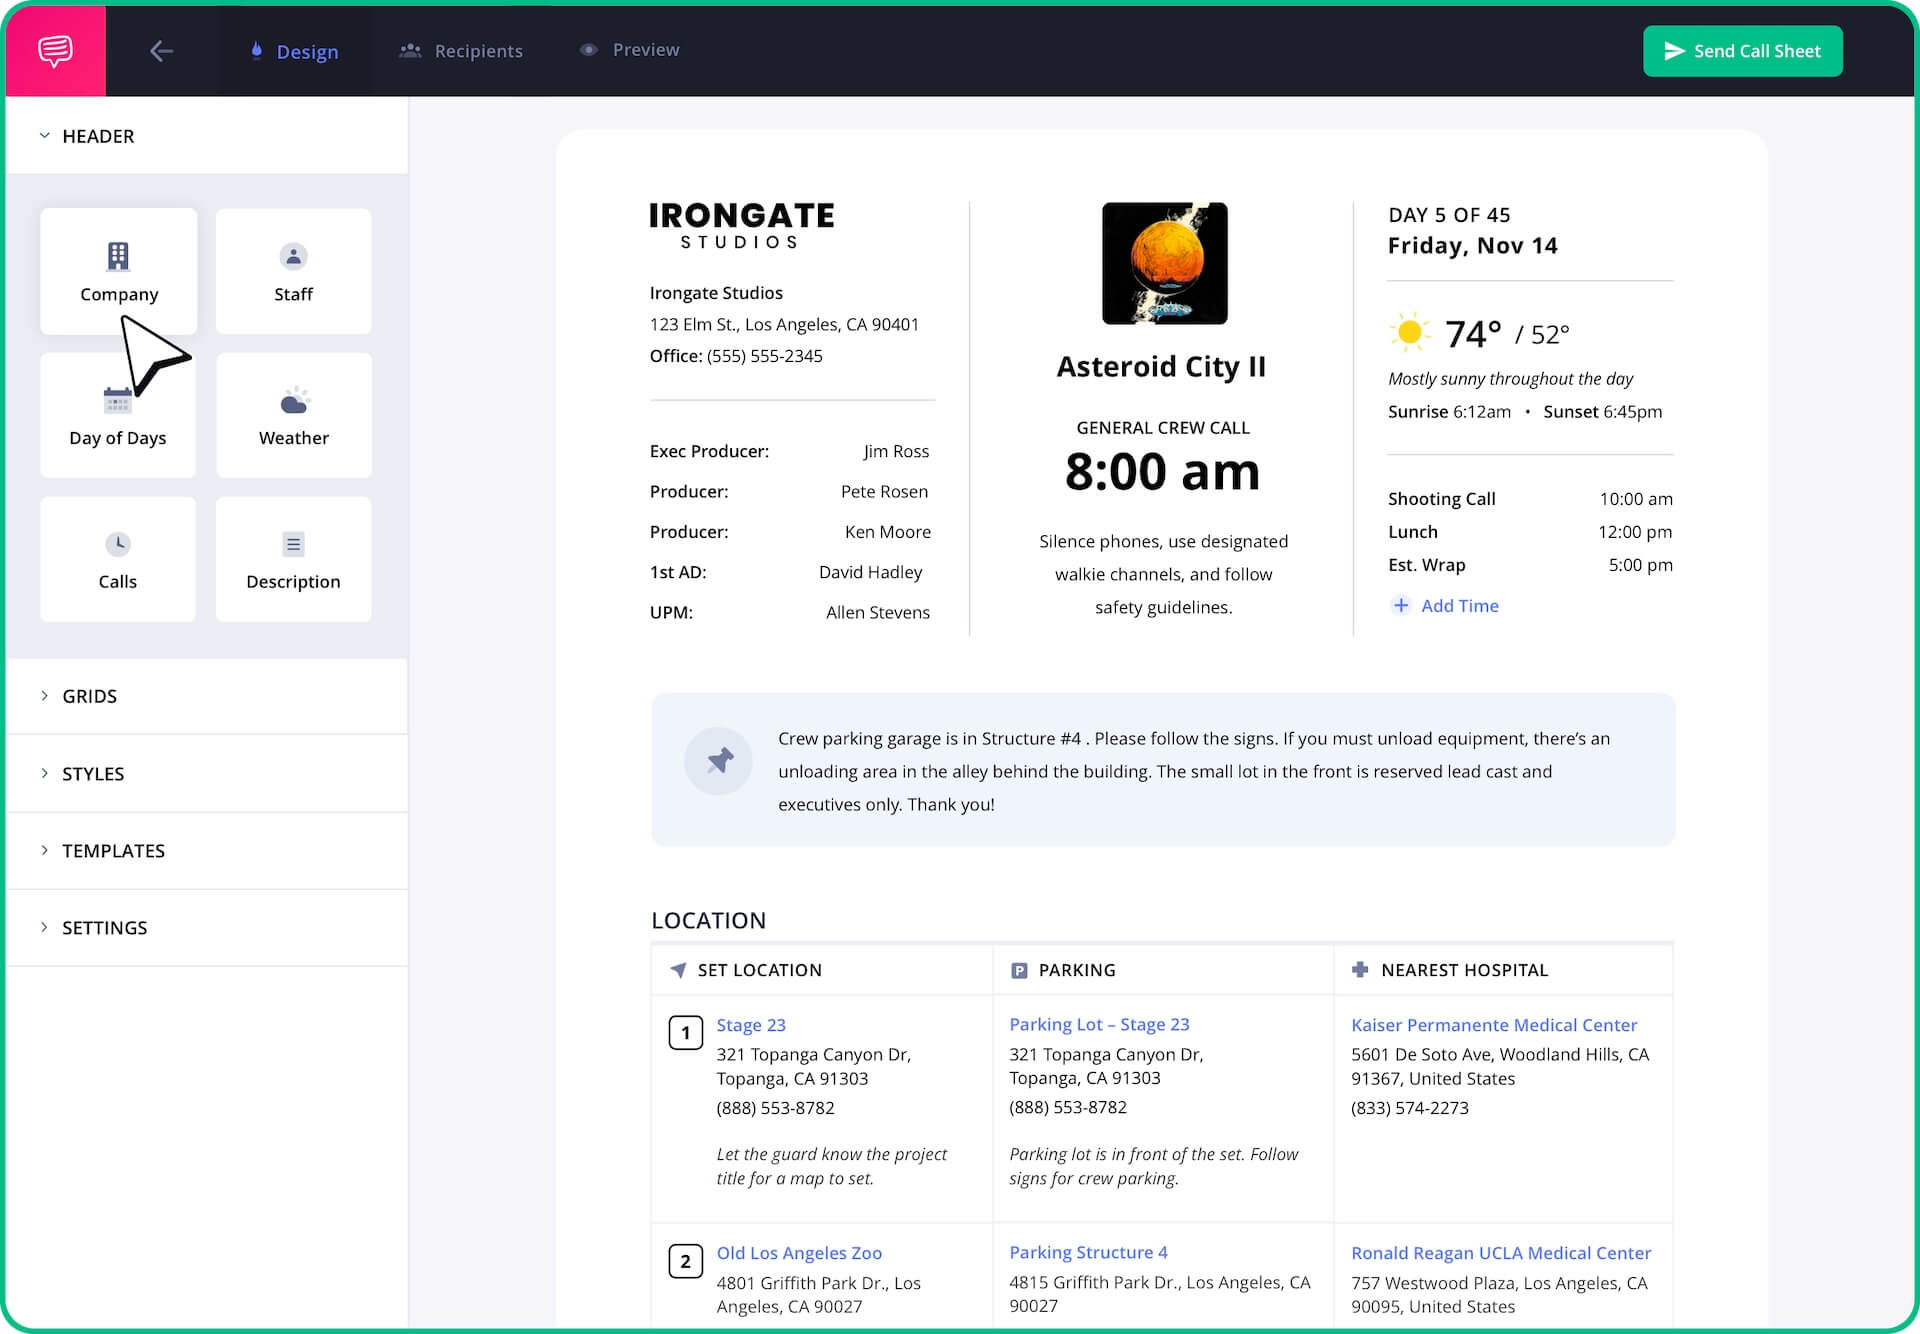Expand the SETTINGS section
Image resolution: width=1920 pixels, height=1334 pixels.
tap(104, 928)
